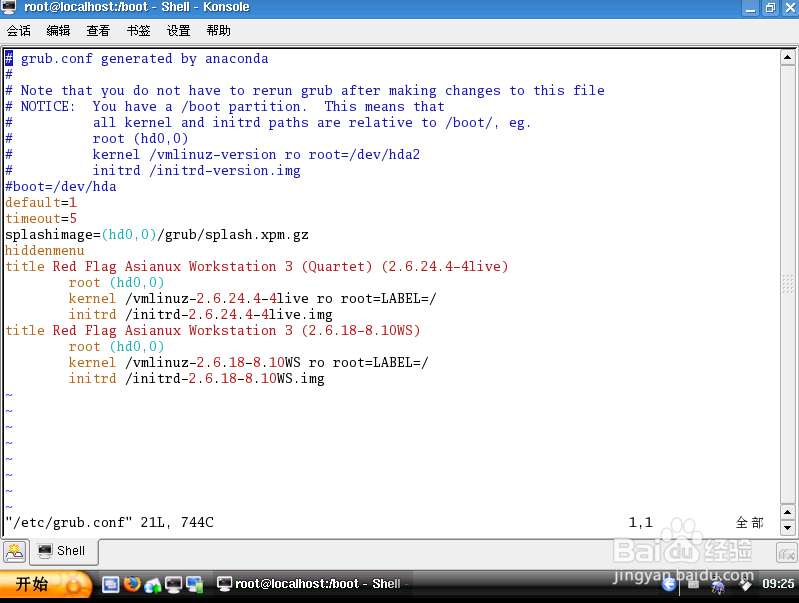
Task: Click the '全部' indicator in status line
Action: (750, 522)
